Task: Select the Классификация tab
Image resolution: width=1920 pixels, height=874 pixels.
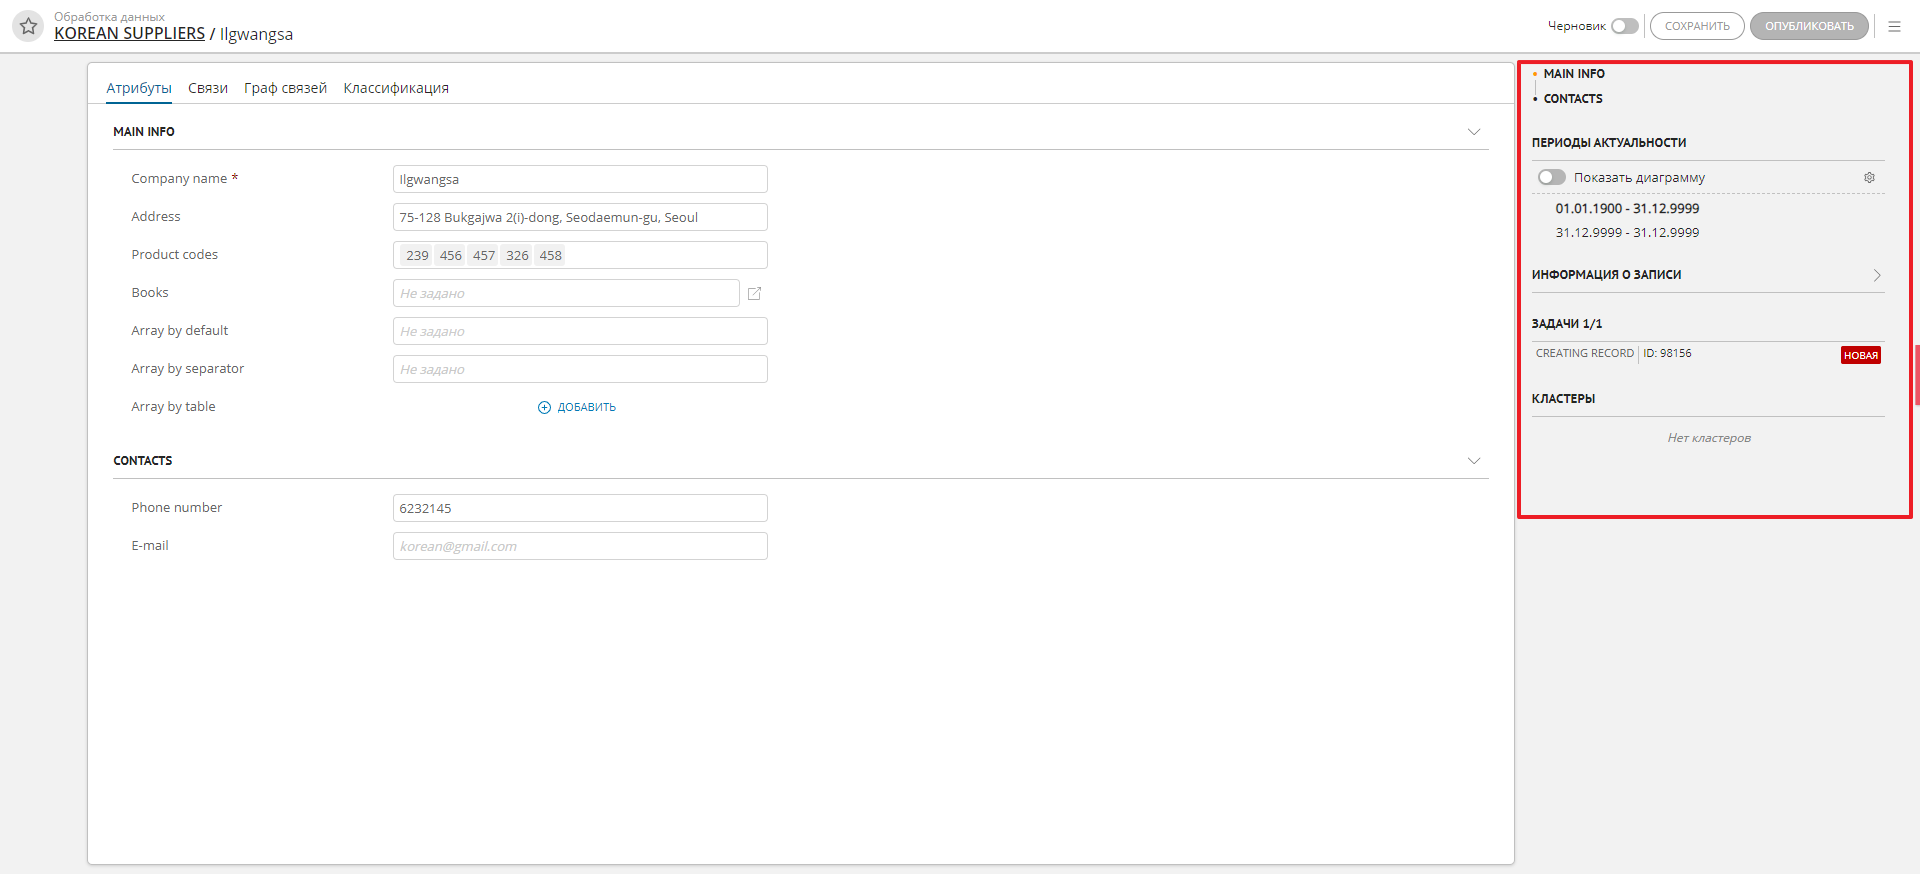Action: click(396, 88)
